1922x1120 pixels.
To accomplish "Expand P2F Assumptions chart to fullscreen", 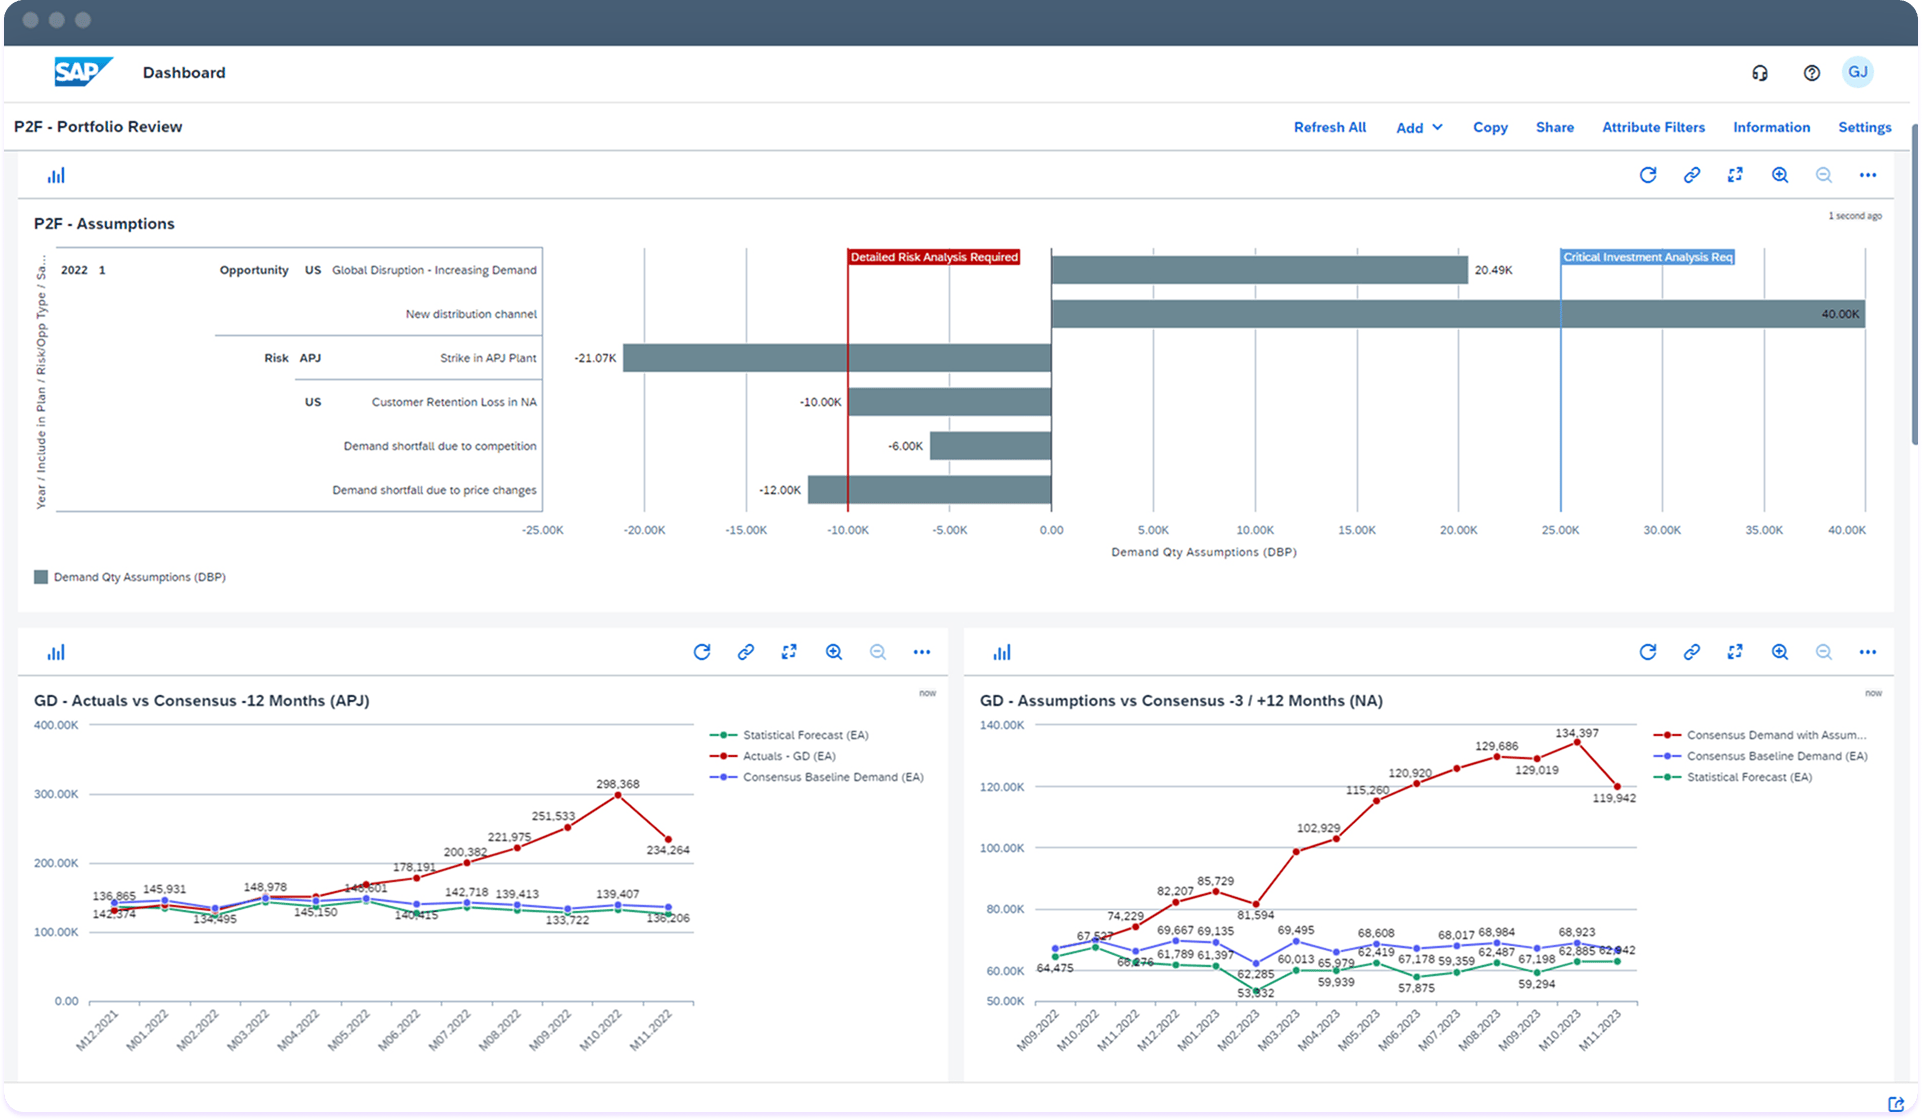I will pos(1735,175).
